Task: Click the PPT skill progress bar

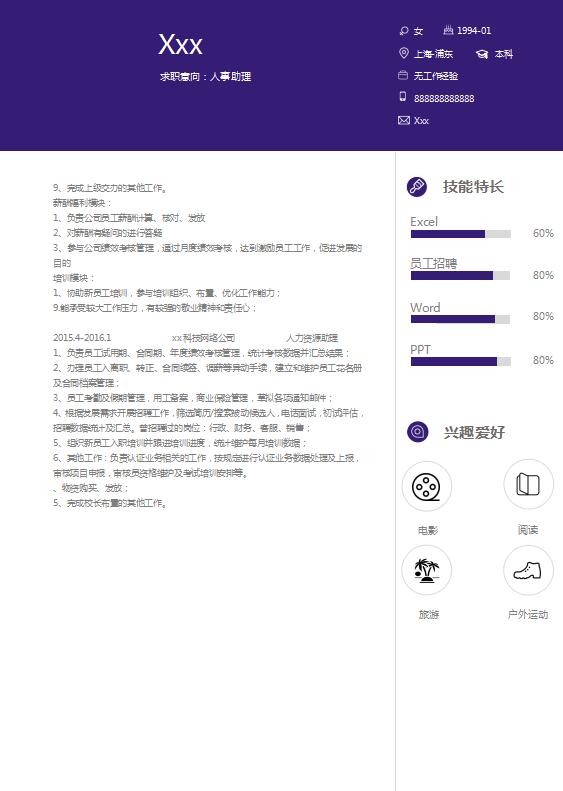Action: 461,361
